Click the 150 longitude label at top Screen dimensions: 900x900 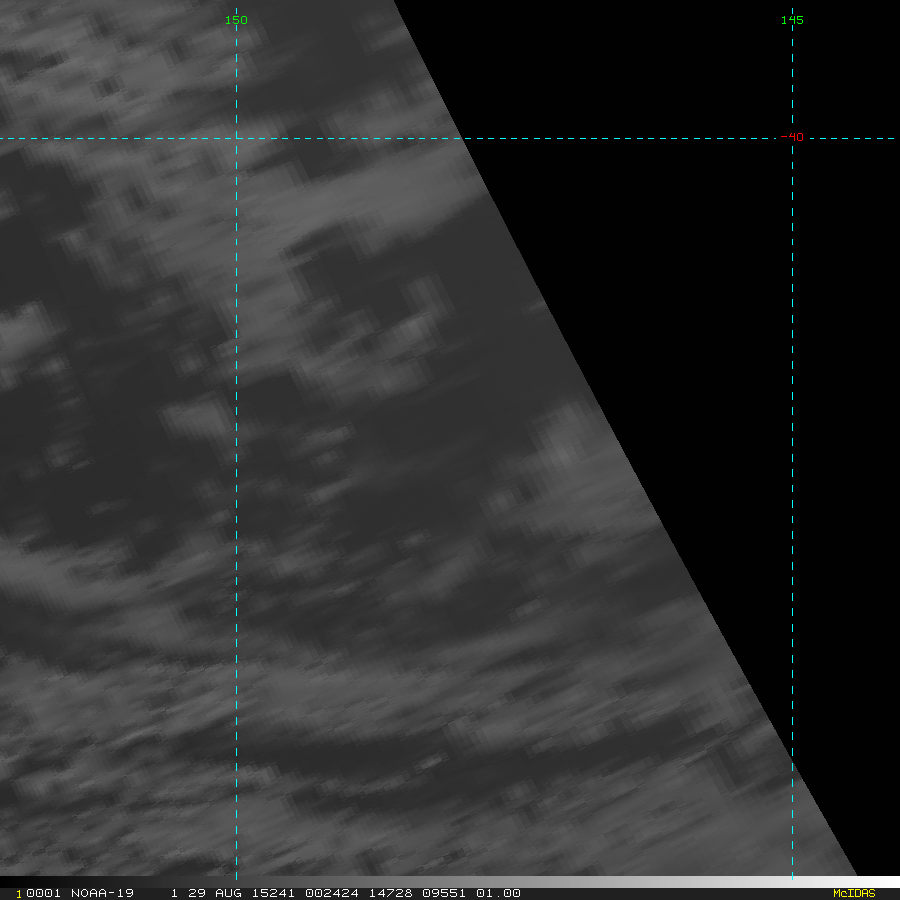coord(236,20)
